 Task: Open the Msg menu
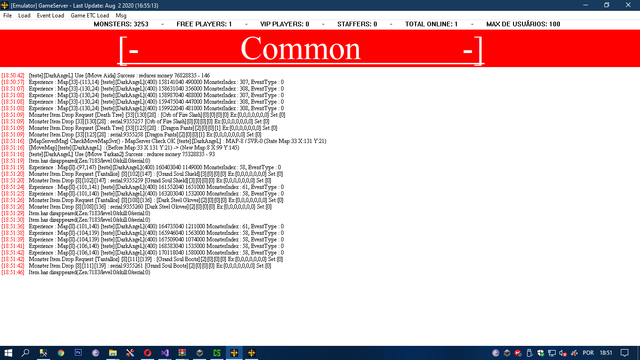121,16
